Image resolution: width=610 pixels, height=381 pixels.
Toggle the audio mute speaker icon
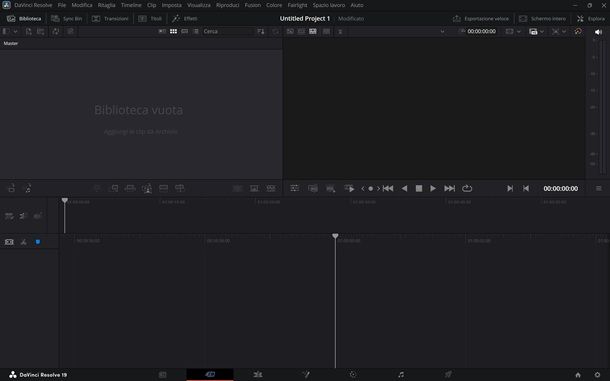598,32
